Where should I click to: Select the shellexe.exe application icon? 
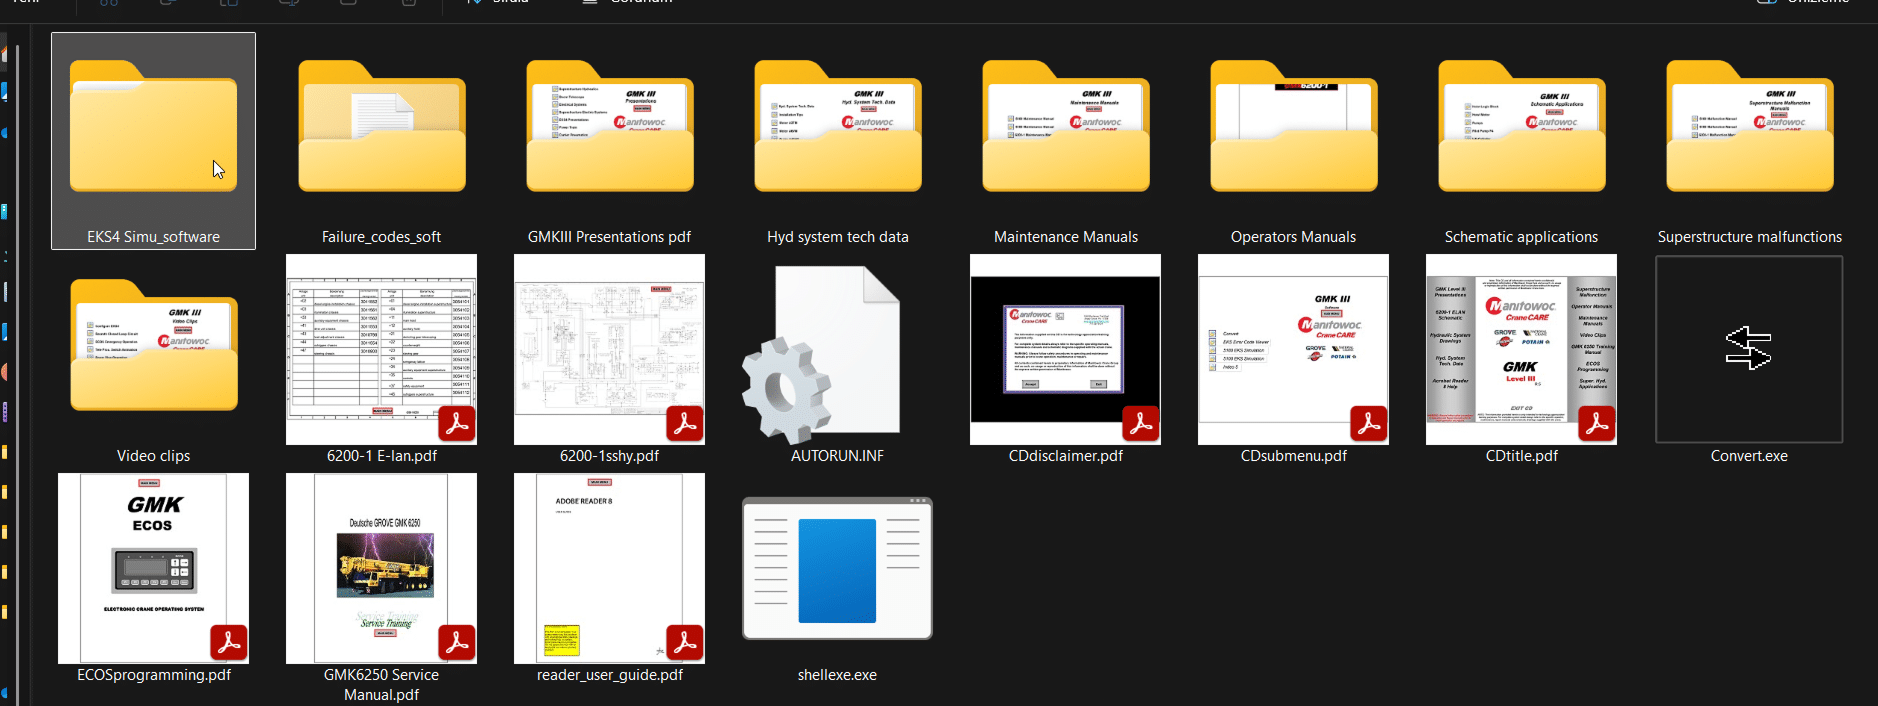click(x=837, y=568)
